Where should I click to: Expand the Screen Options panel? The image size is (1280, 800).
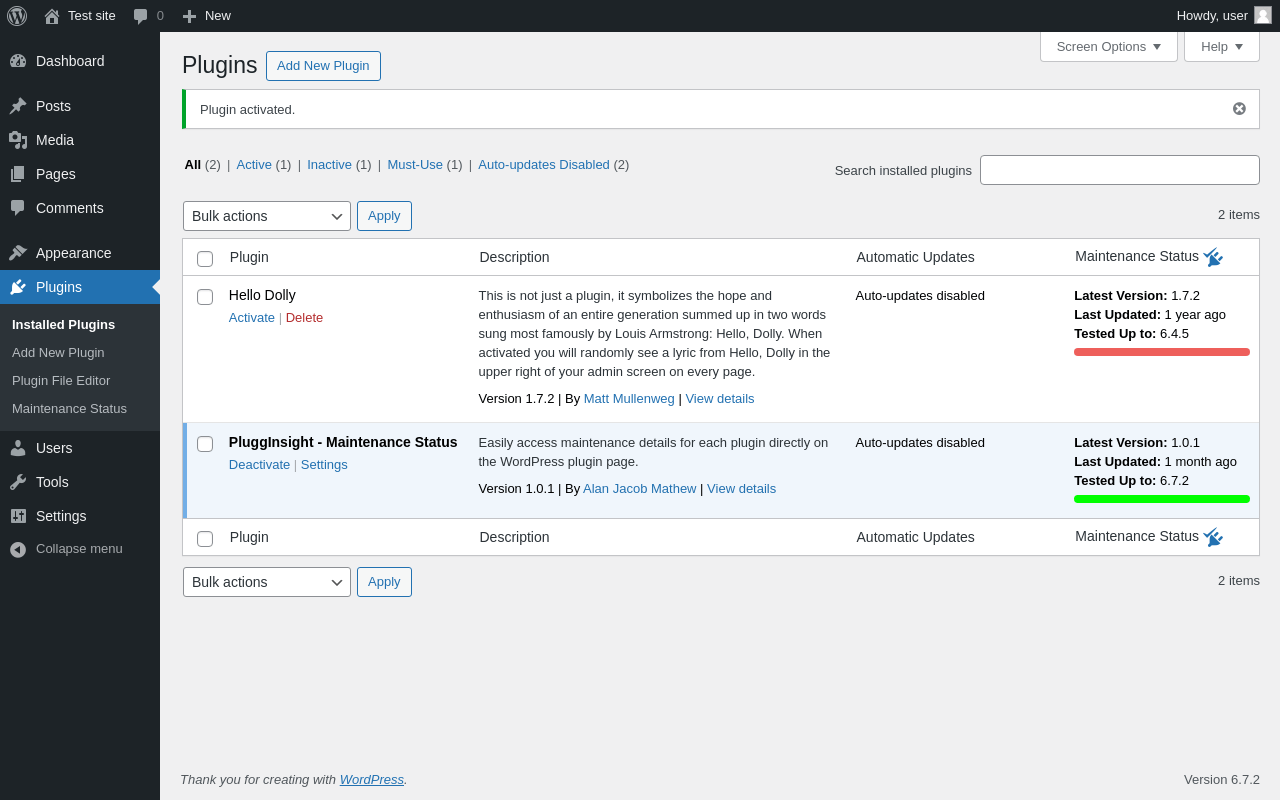[1109, 46]
